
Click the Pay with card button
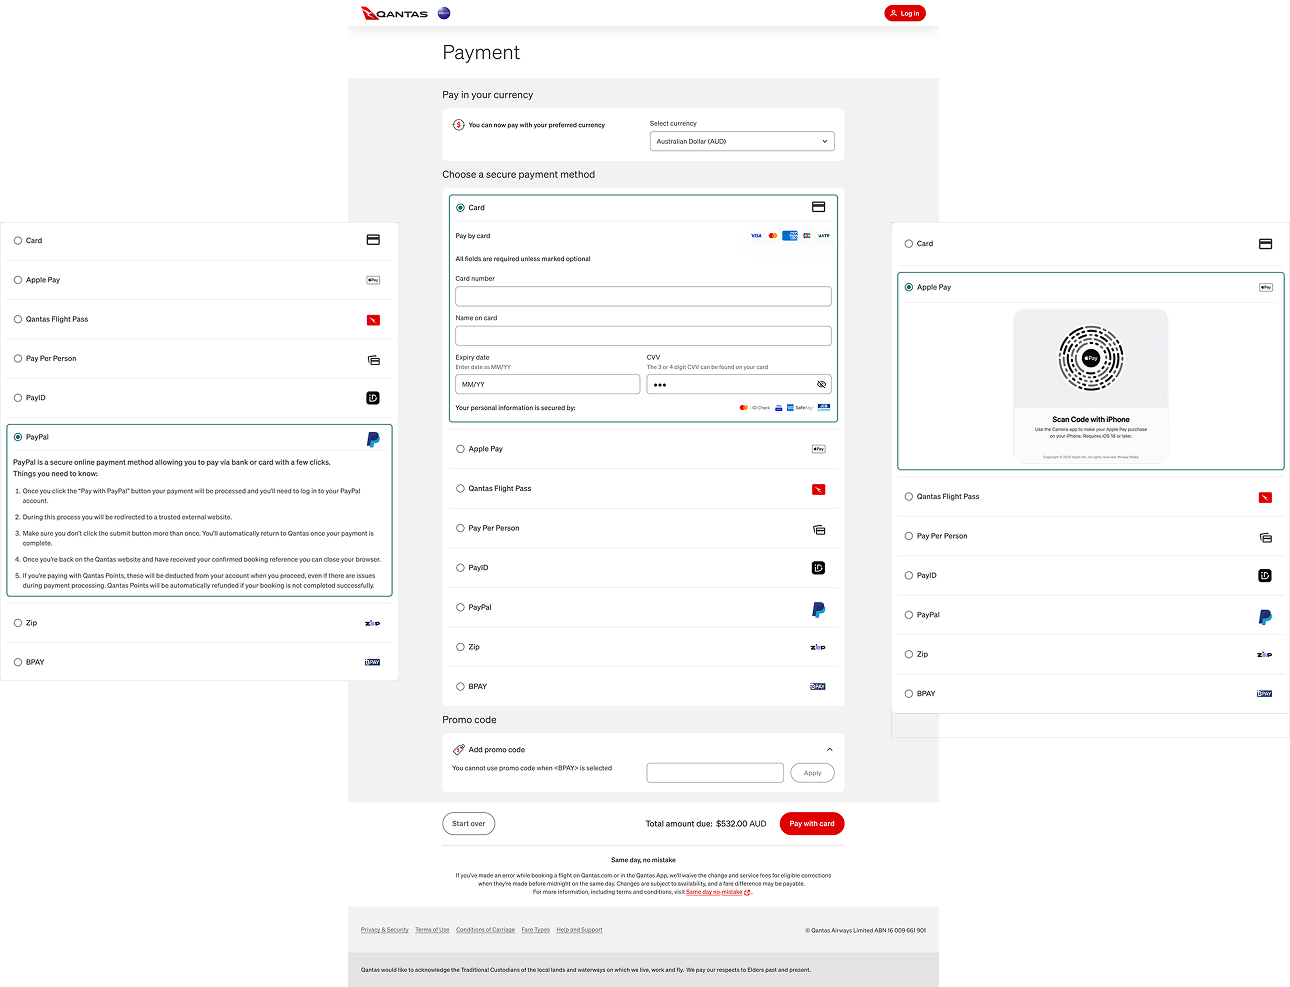812,823
